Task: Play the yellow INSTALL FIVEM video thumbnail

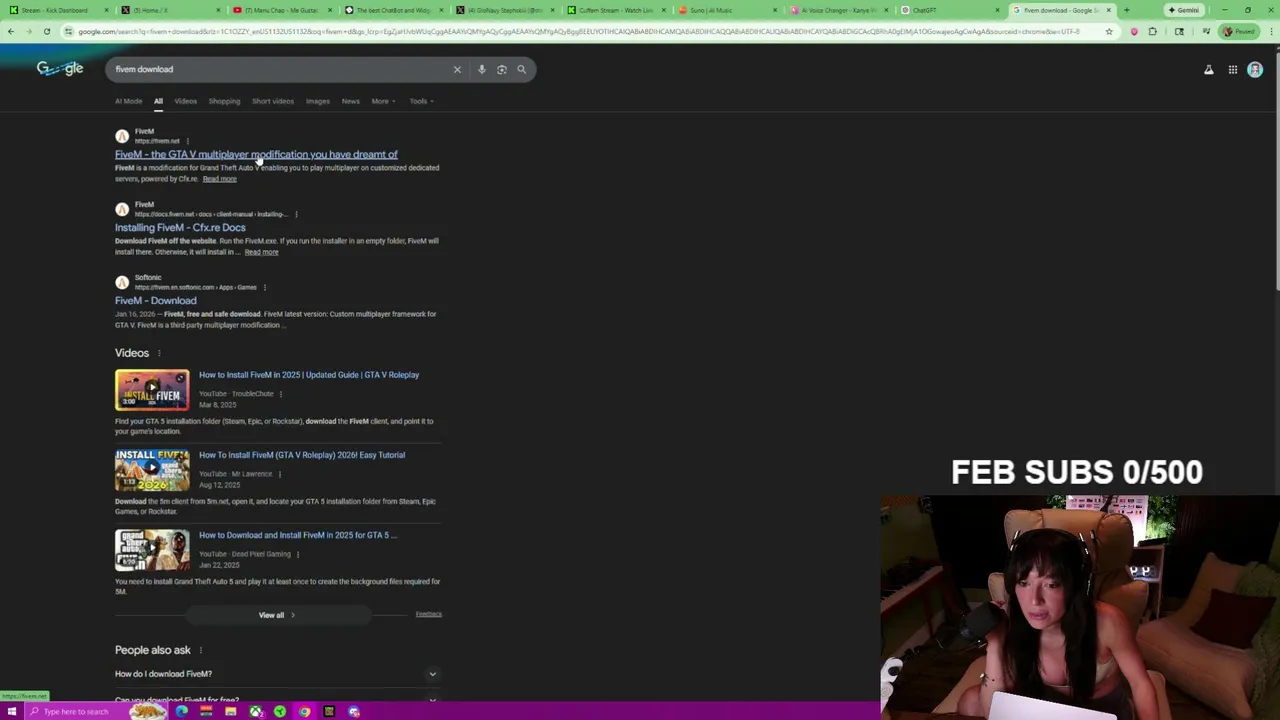Action: point(152,390)
